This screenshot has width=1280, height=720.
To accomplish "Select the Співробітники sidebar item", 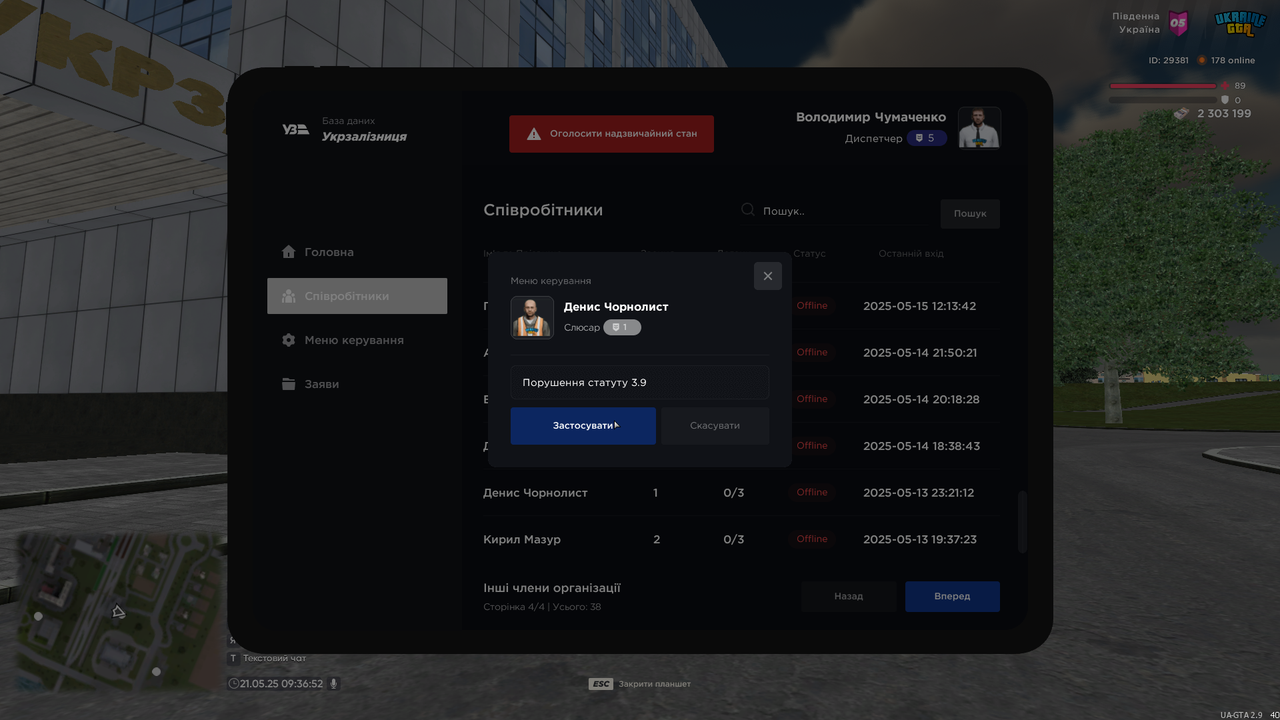I will [357, 296].
